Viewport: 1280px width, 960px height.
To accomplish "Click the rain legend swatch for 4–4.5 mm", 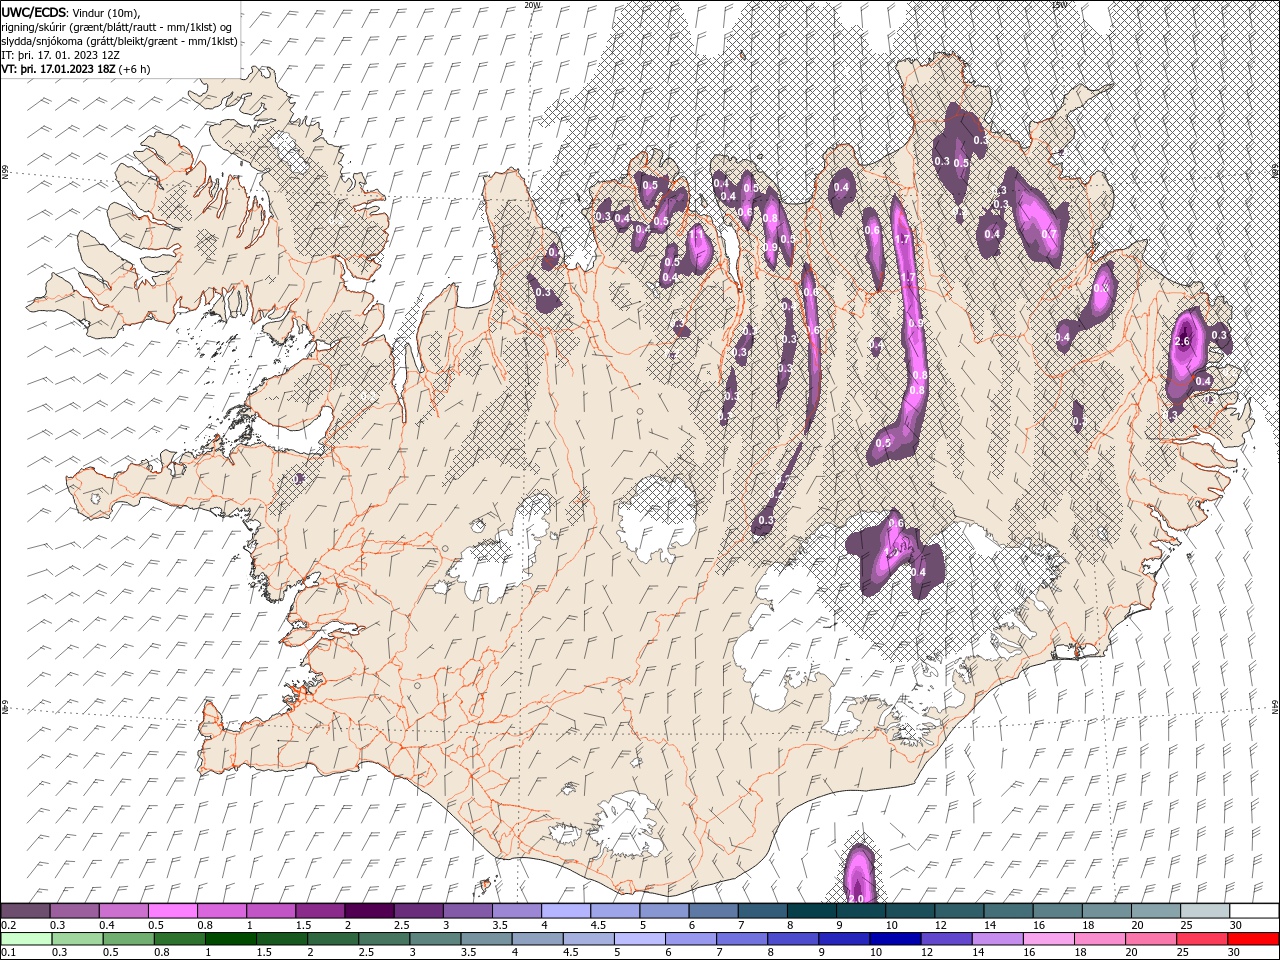I will pyautogui.click(x=537, y=939).
